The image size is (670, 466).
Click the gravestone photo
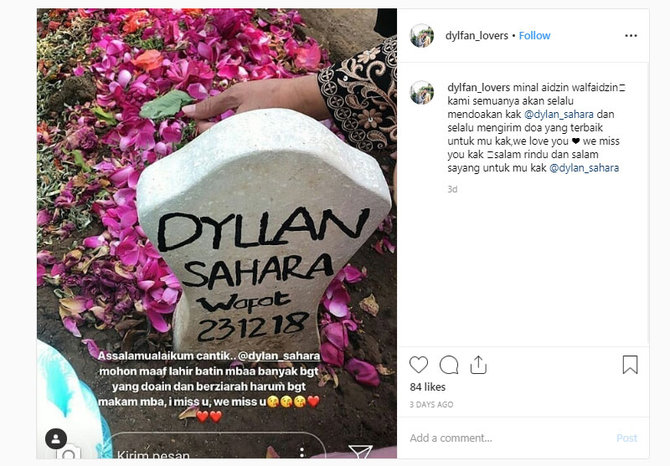217,233
